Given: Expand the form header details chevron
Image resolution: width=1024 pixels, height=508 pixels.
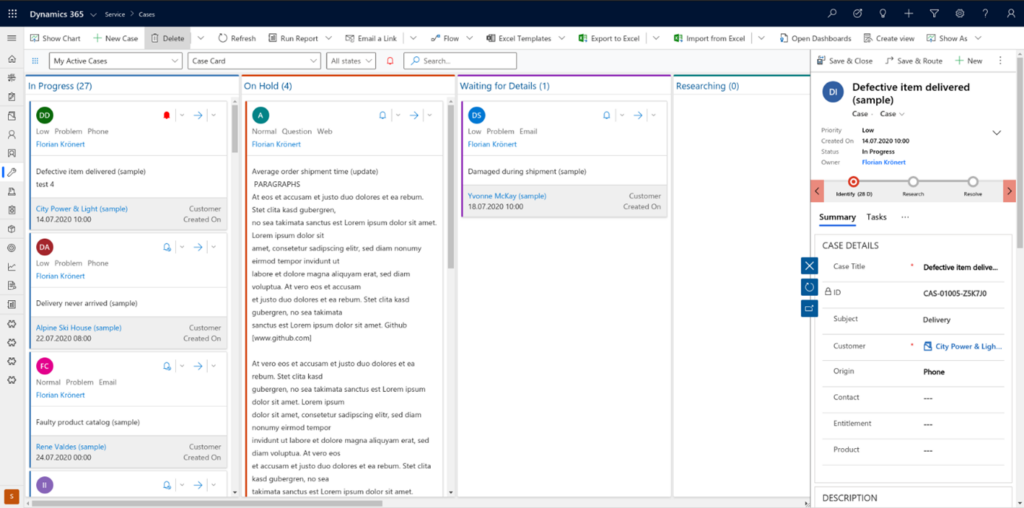Looking at the screenshot, I should (x=997, y=133).
